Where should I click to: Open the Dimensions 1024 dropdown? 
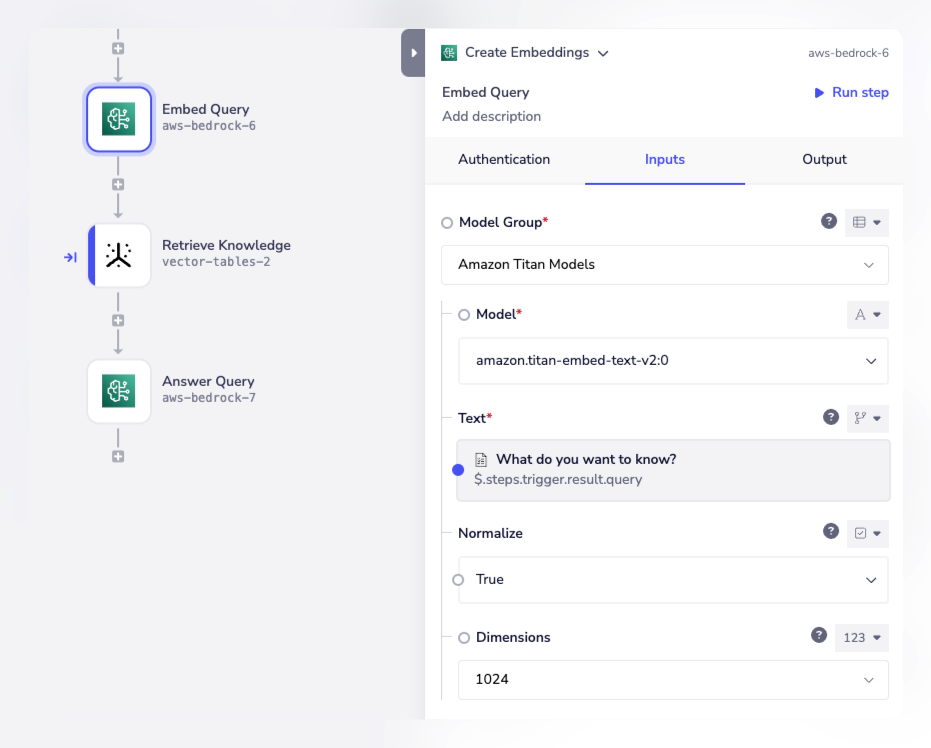[x=672, y=680]
